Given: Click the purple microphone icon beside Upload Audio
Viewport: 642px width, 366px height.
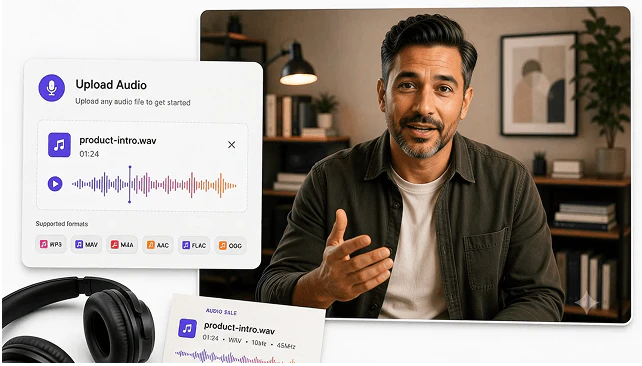Looking at the screenshot, I should [52, 88].
